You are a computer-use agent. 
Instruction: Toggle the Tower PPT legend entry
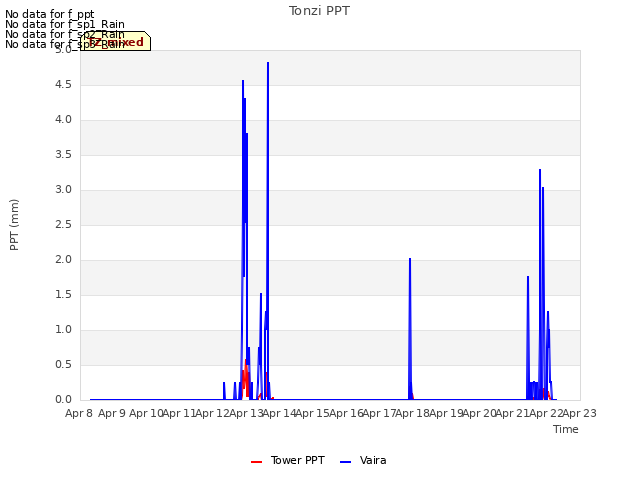(288, 460)
